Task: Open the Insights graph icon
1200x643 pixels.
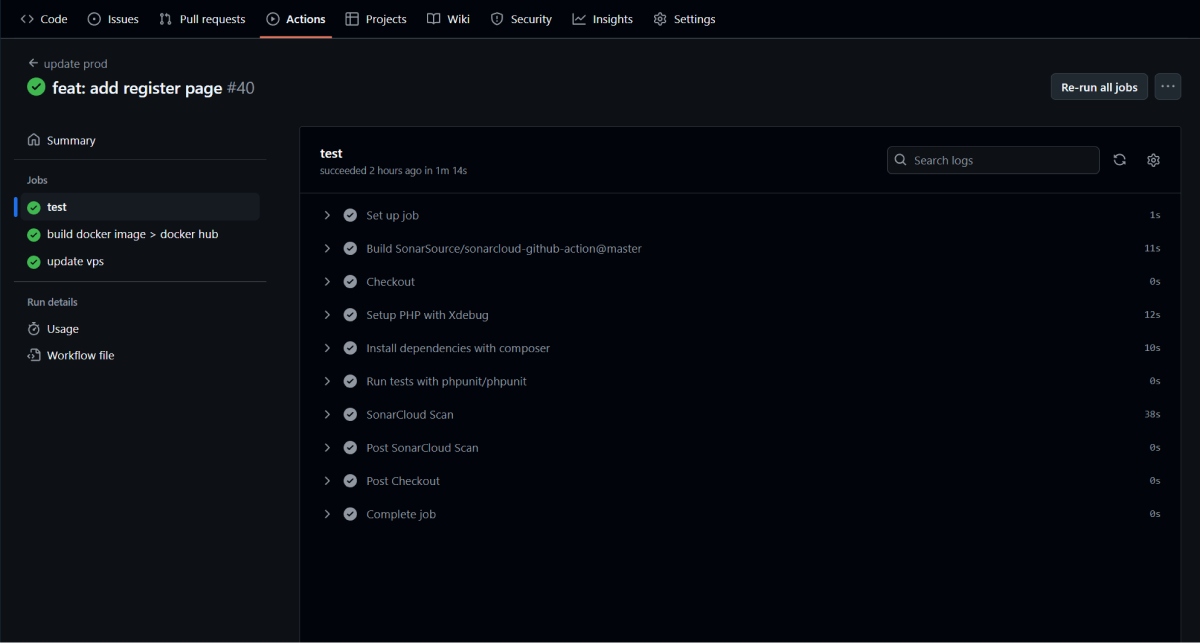Action: (x=580, y=18)
